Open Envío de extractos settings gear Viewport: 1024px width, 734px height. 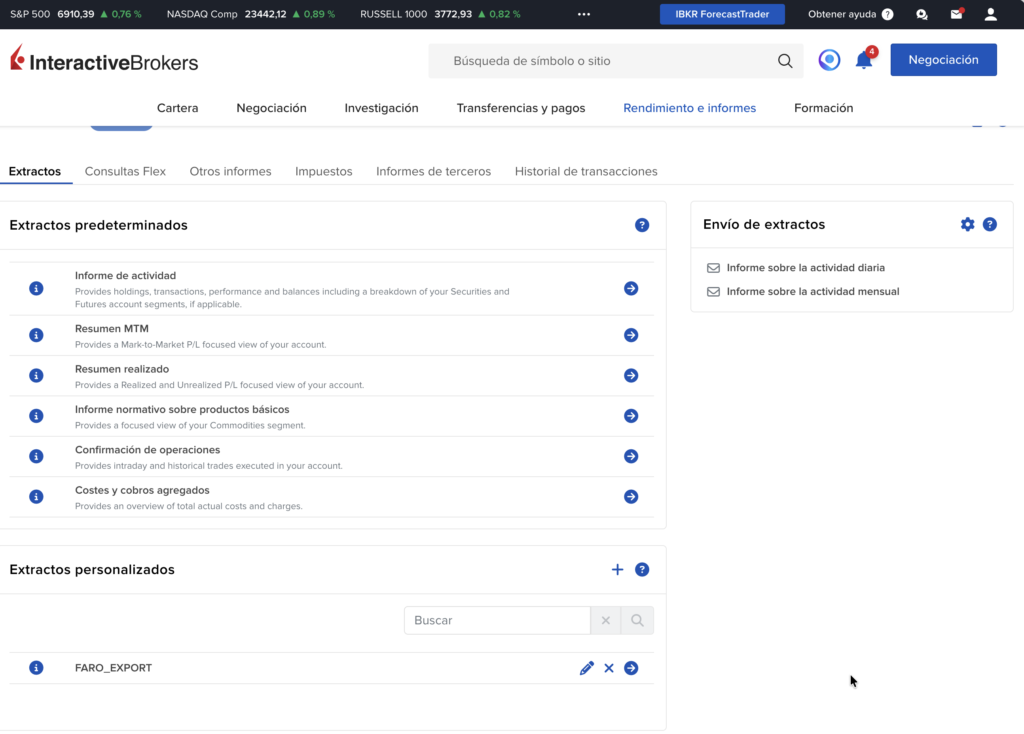[x=967, y=224]
